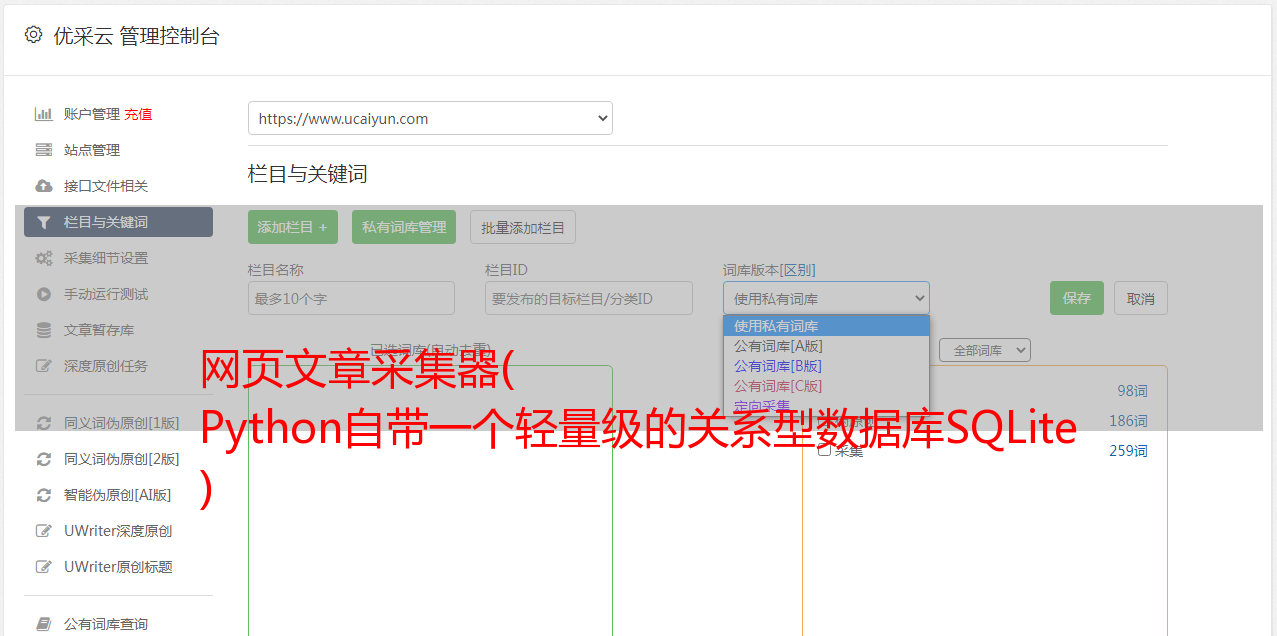Viewport: 1277px width, 636px height.
Task: Click the book icon for 公有词库查询
Action: tap(43, 624)
